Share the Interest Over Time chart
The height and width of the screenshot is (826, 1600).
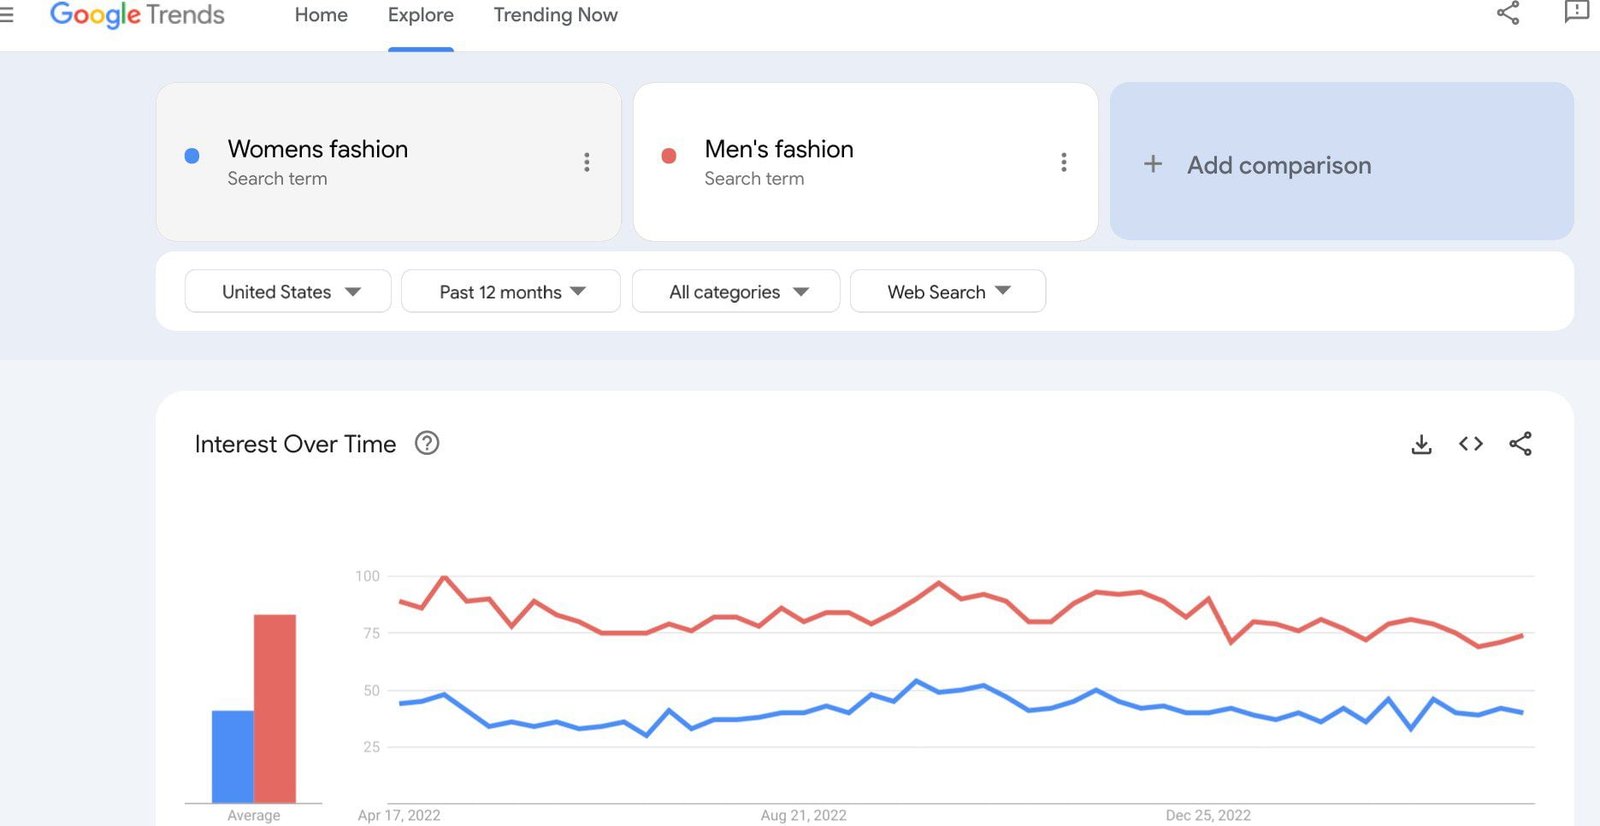coord(1520,444)
